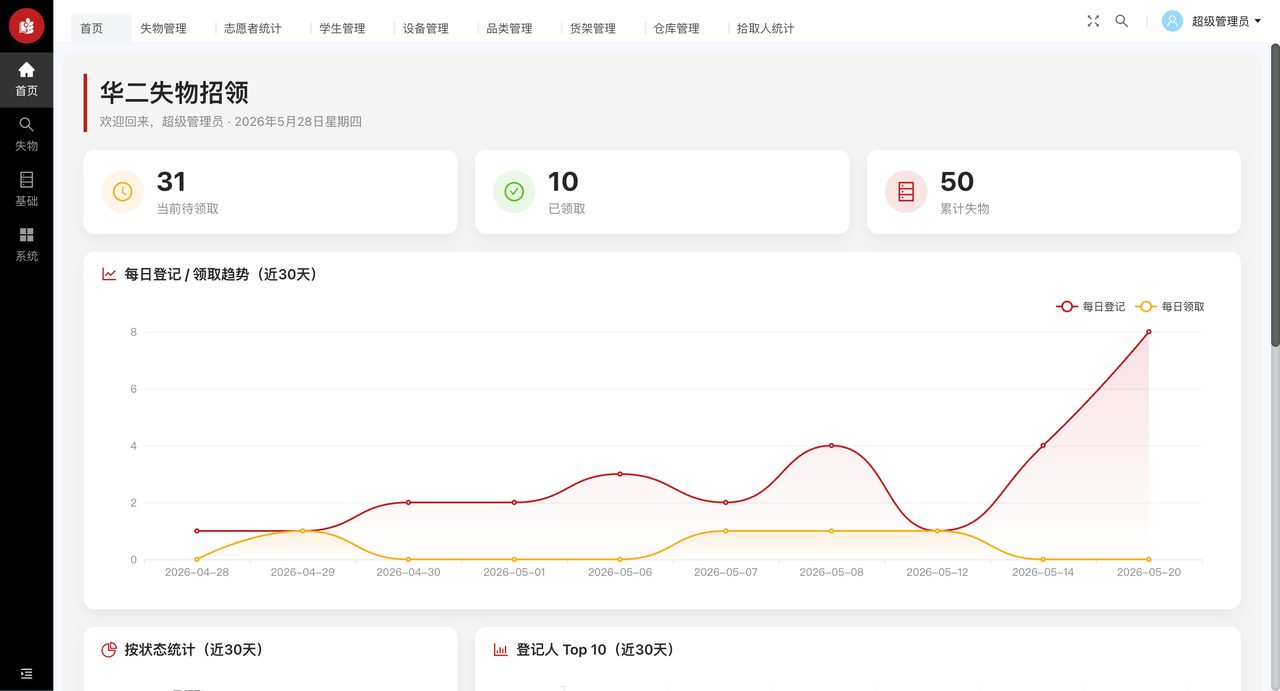Open the 基础 sidebar section
This screenshot has height=691, width=1280.
click(26, 188)
